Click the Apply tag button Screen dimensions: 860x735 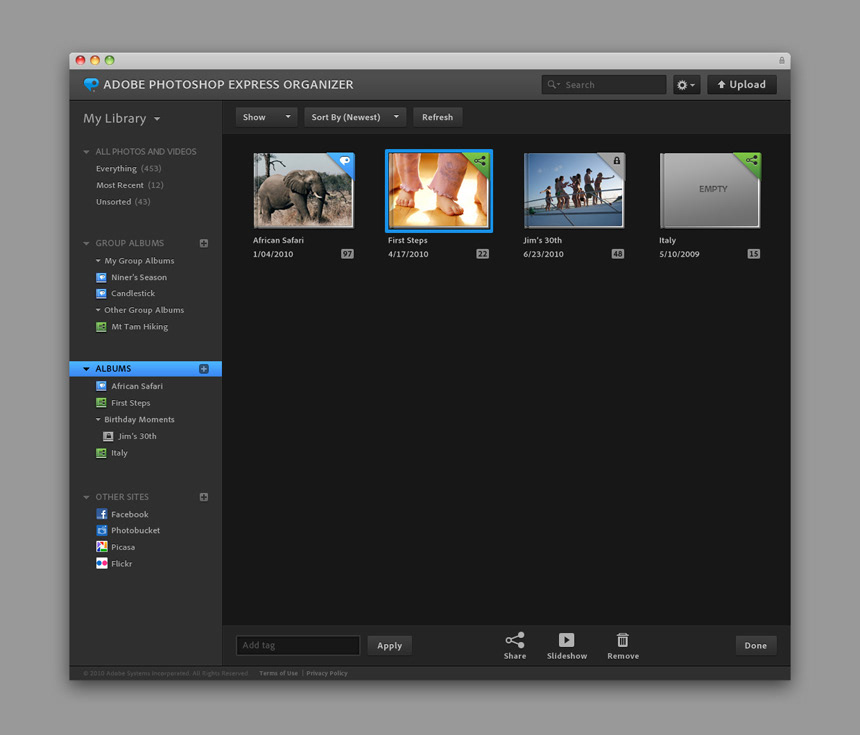pyautogui.click(x=389, y=646)
